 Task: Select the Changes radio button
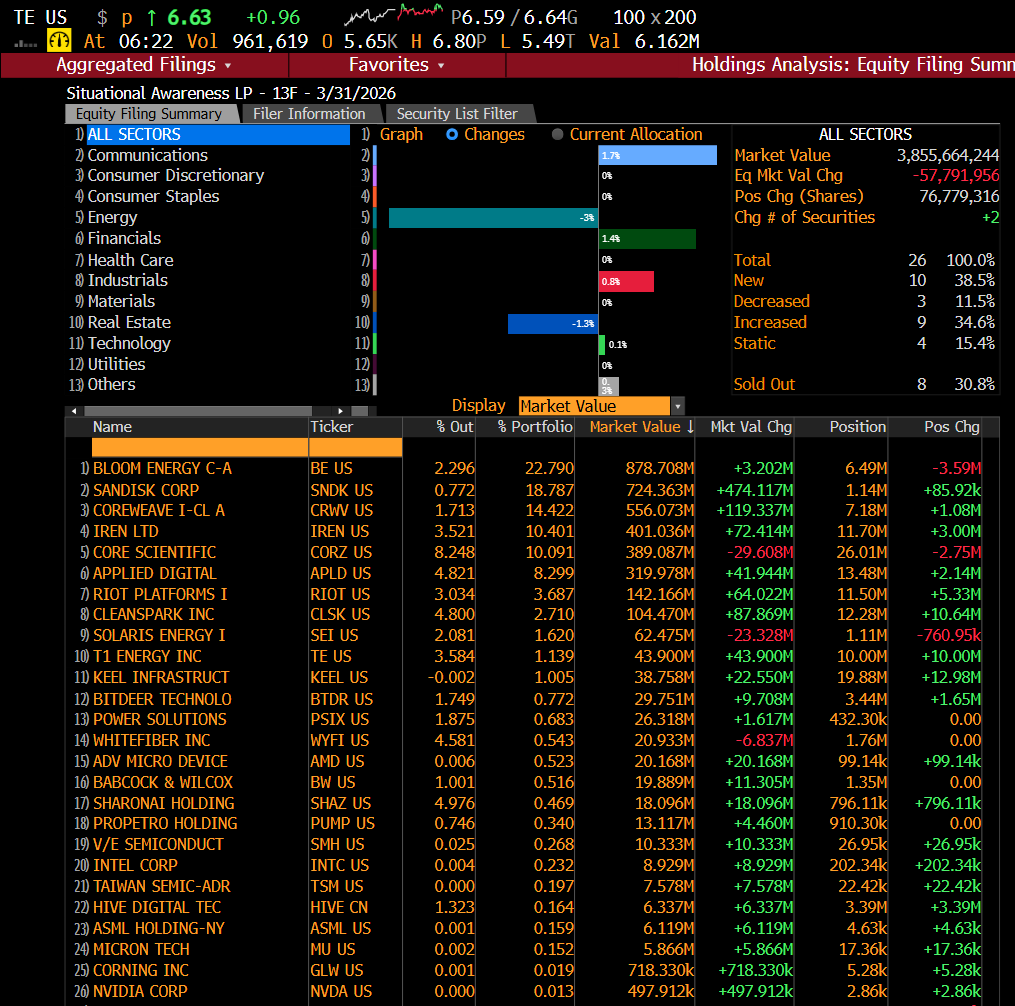[452, 135]
